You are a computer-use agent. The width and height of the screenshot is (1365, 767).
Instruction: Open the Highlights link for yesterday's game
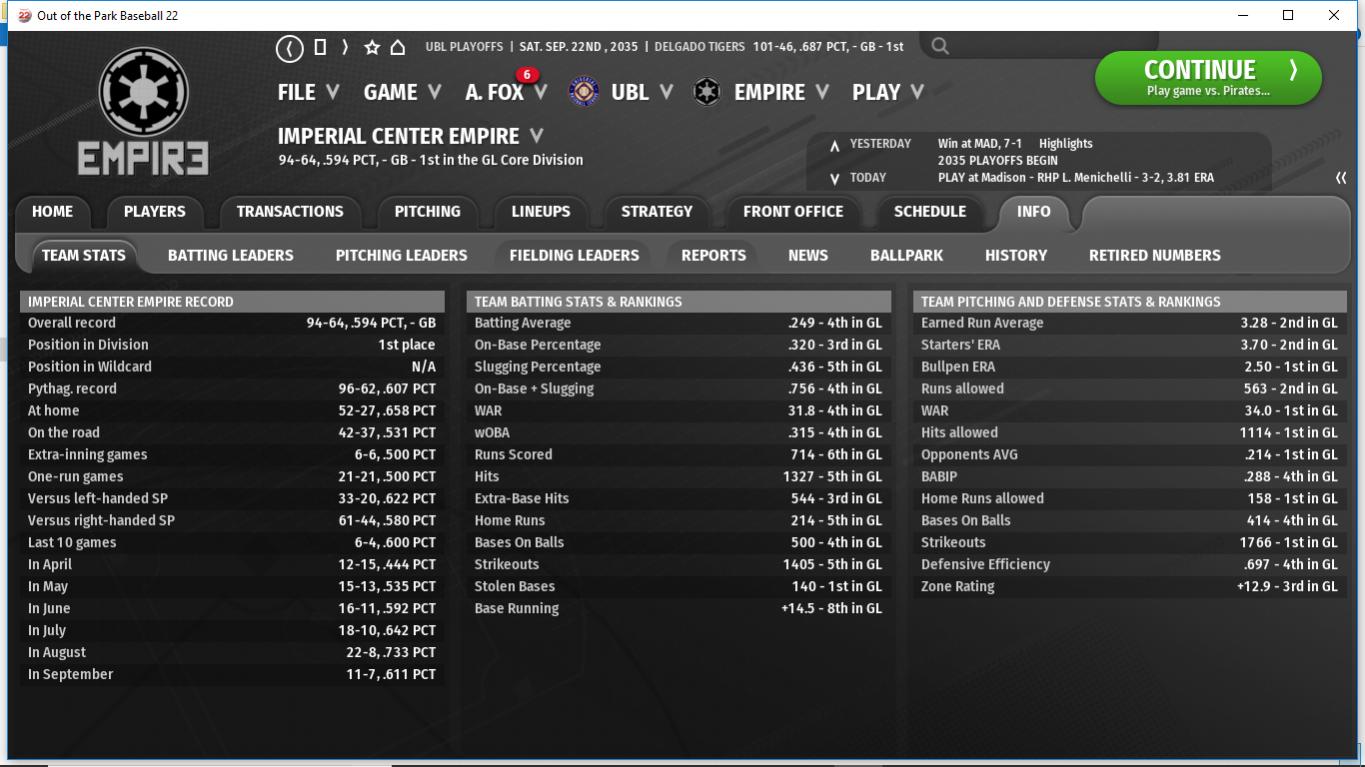click(1065, 144)
